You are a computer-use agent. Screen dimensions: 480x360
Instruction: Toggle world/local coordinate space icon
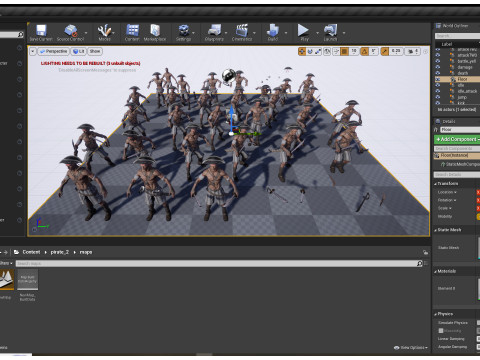pos(327,51)
